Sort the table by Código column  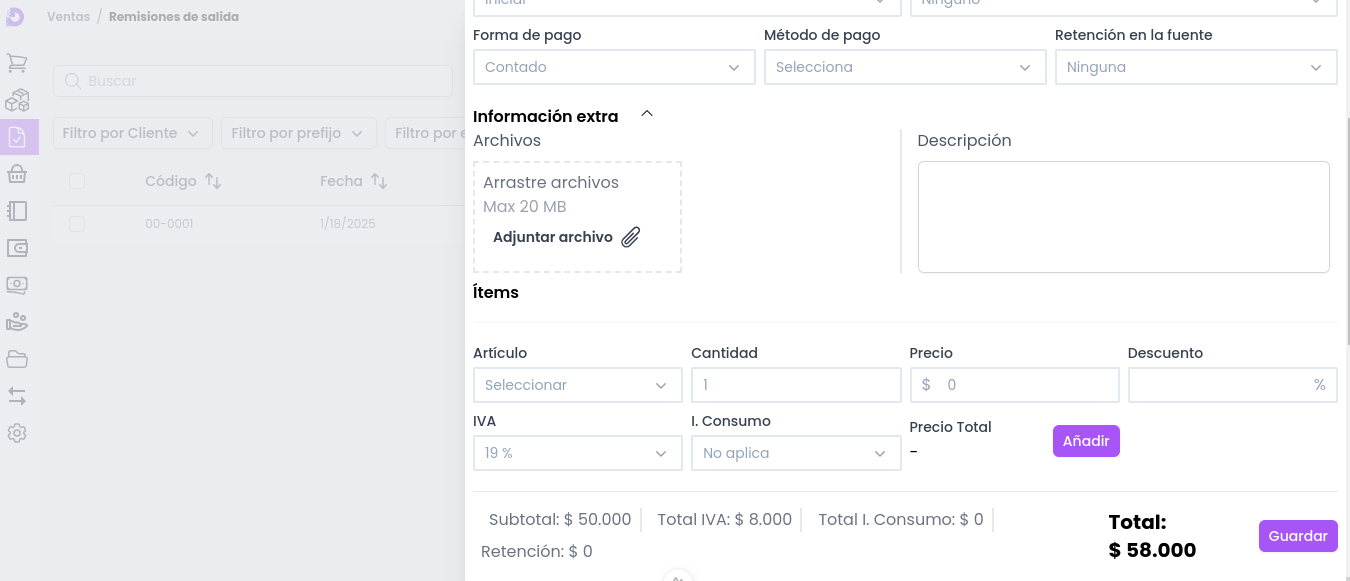tap(212, 181)
